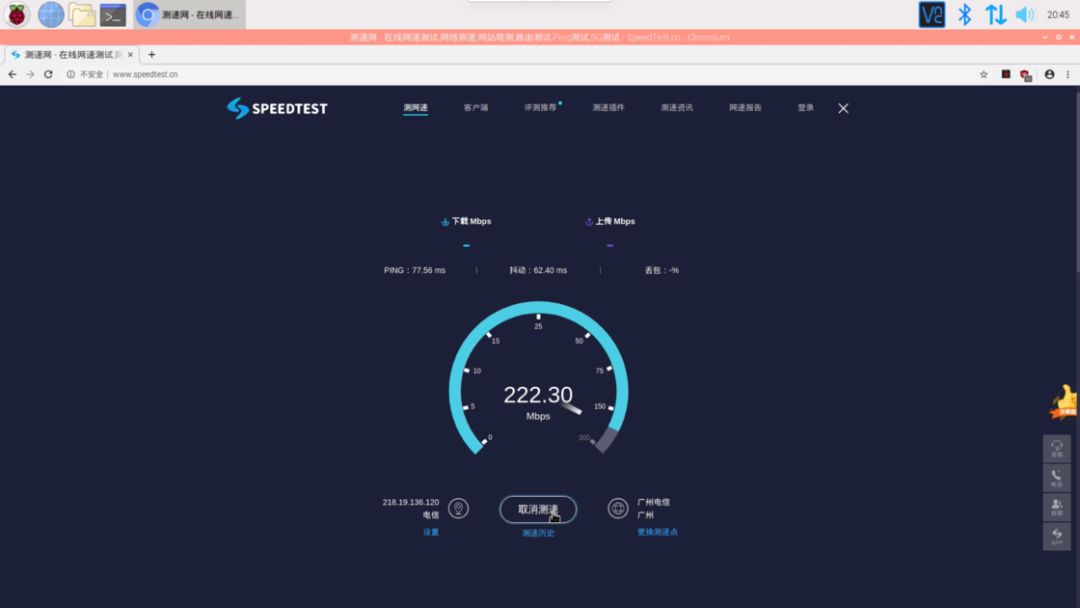Click the X icon in the site navigation
Viewport: 1080px width, 608px height.
[x=843, y=108]
